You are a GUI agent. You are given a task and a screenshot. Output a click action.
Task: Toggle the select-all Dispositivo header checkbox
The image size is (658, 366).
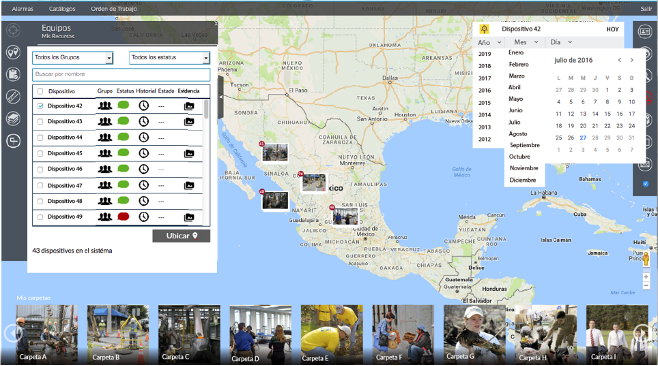[40, 91]
